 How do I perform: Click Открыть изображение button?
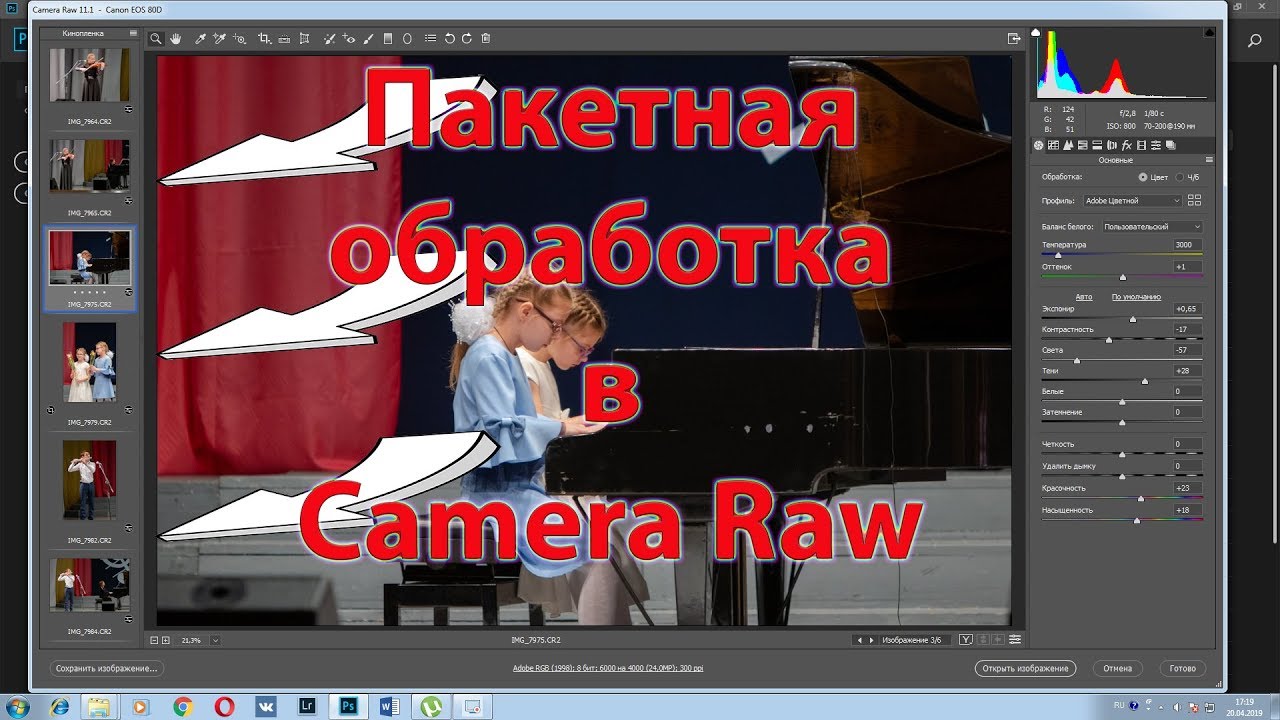[1024, 668]
